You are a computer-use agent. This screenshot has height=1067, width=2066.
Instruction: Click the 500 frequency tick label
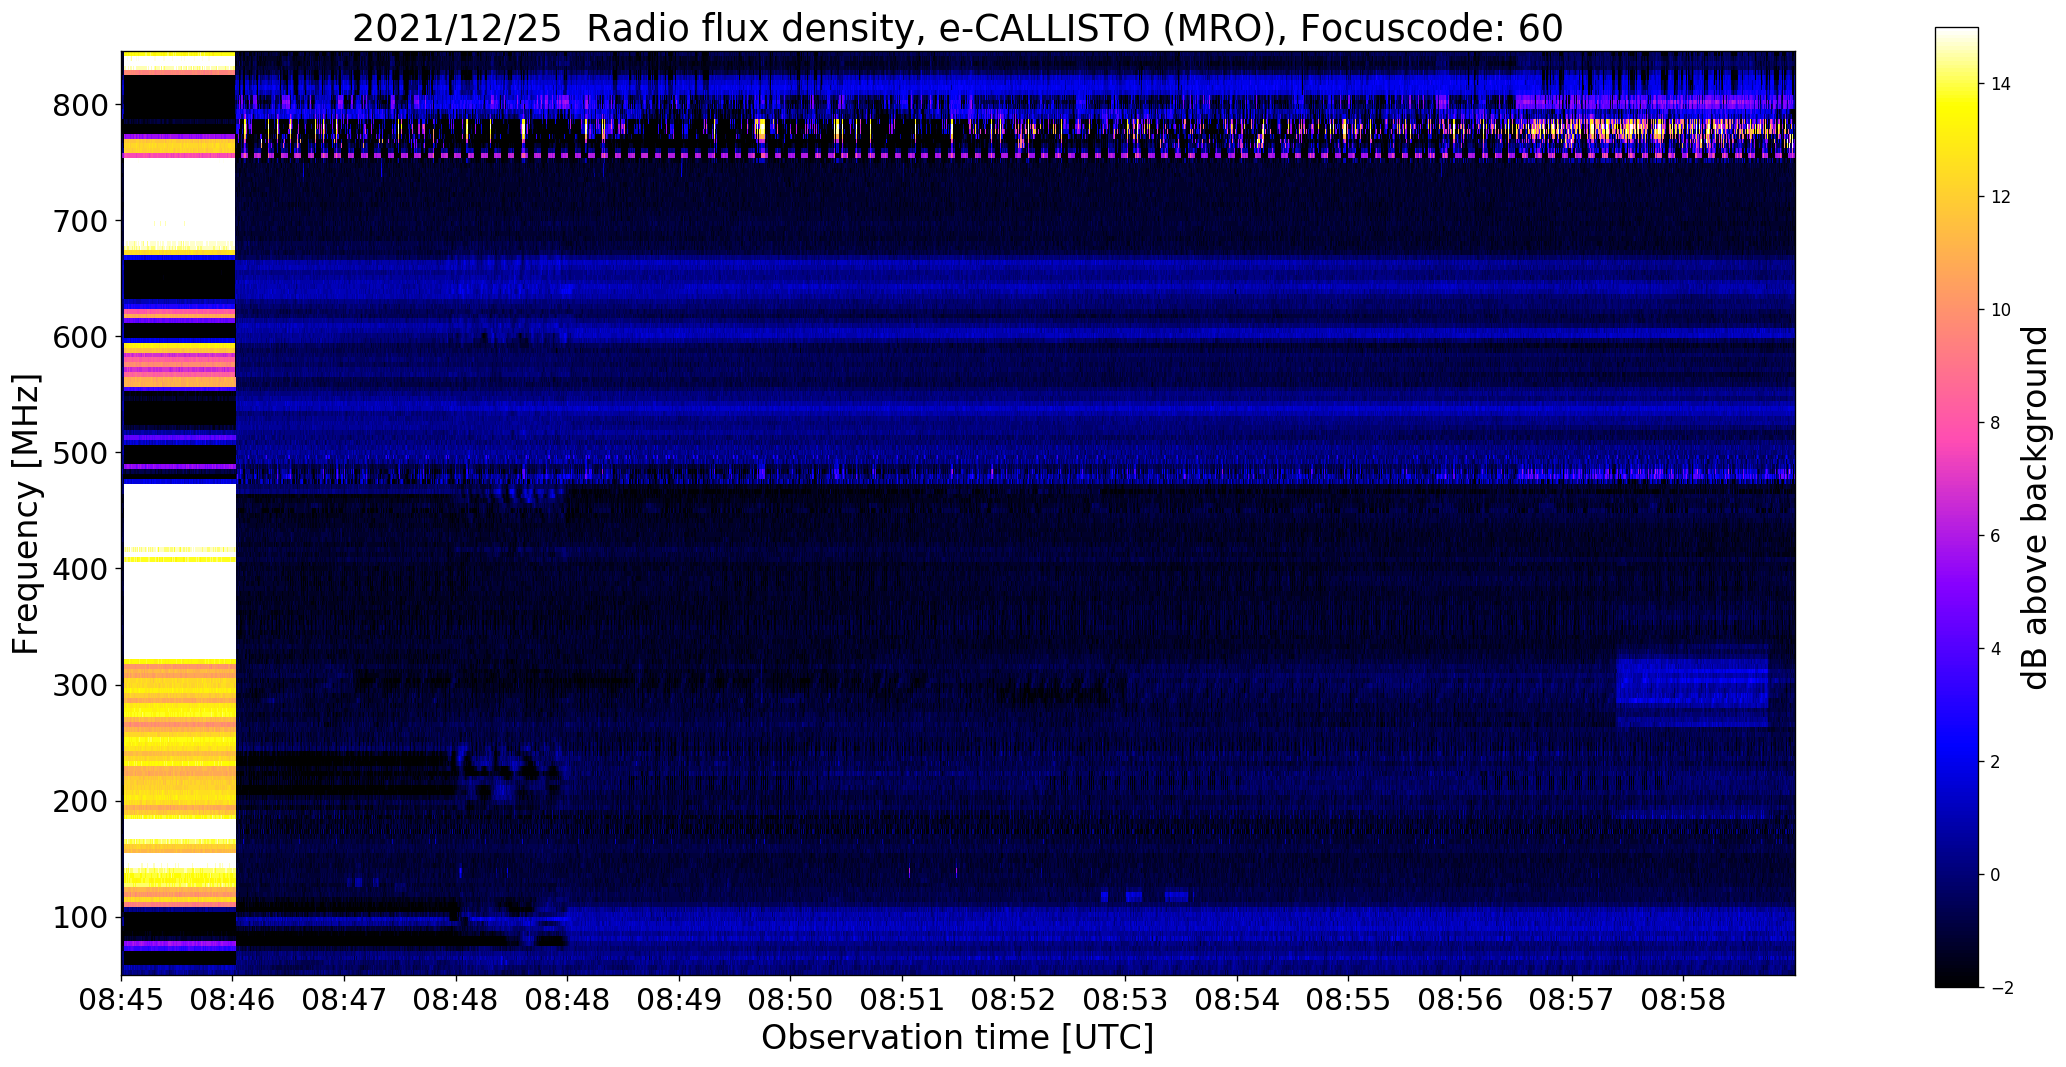point(79,453)
